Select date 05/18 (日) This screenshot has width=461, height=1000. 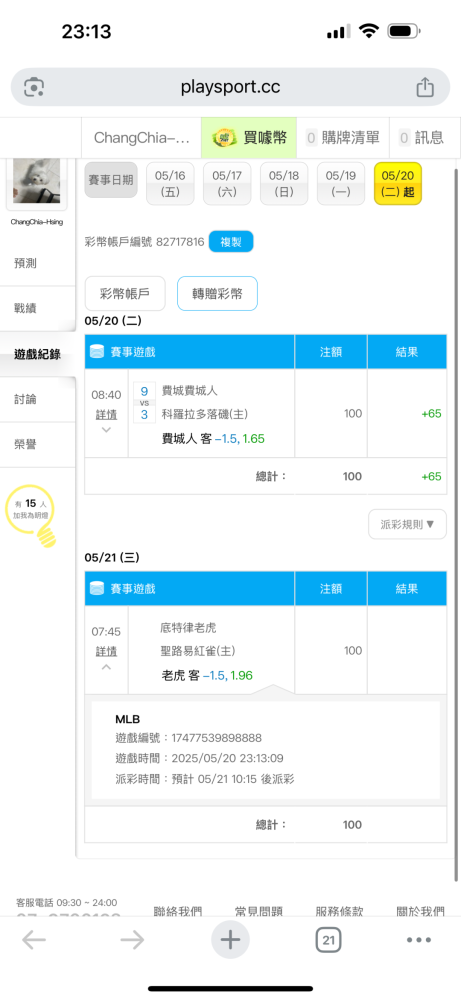tap(284, 184)
